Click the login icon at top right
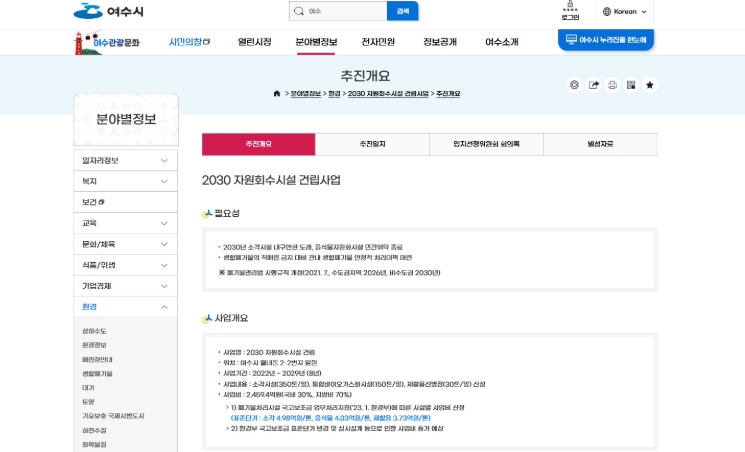The image size is (745, 452). pyautogui.click(x=570, y=12)
